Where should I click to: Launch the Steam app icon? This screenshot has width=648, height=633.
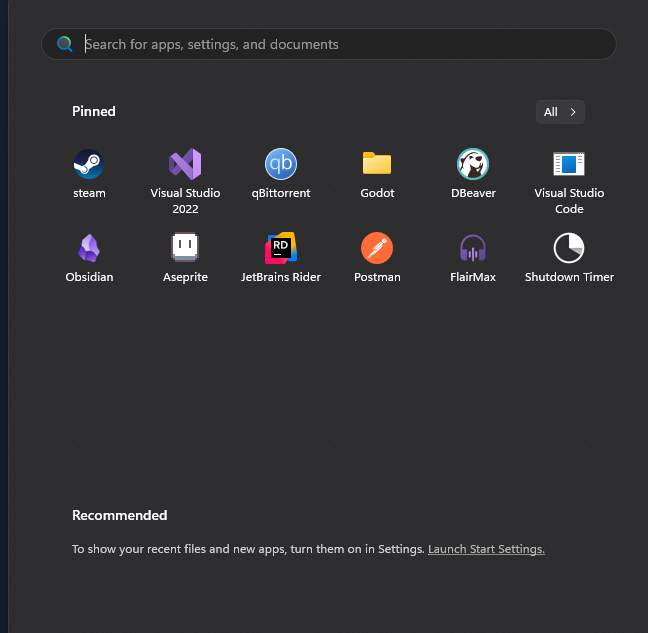point(89,164)
